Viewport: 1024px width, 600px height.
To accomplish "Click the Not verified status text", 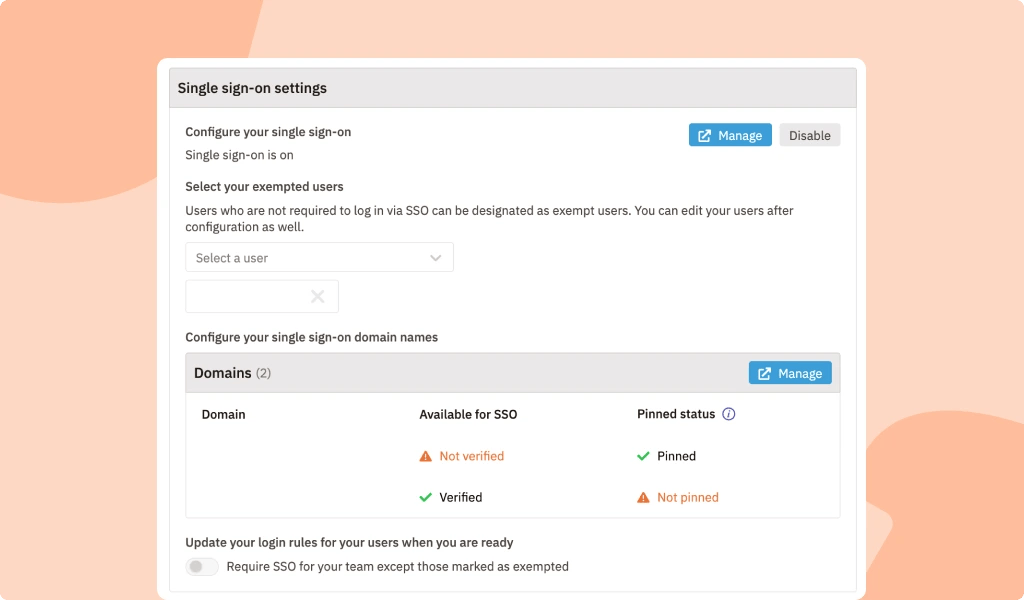I will (471, 456).
